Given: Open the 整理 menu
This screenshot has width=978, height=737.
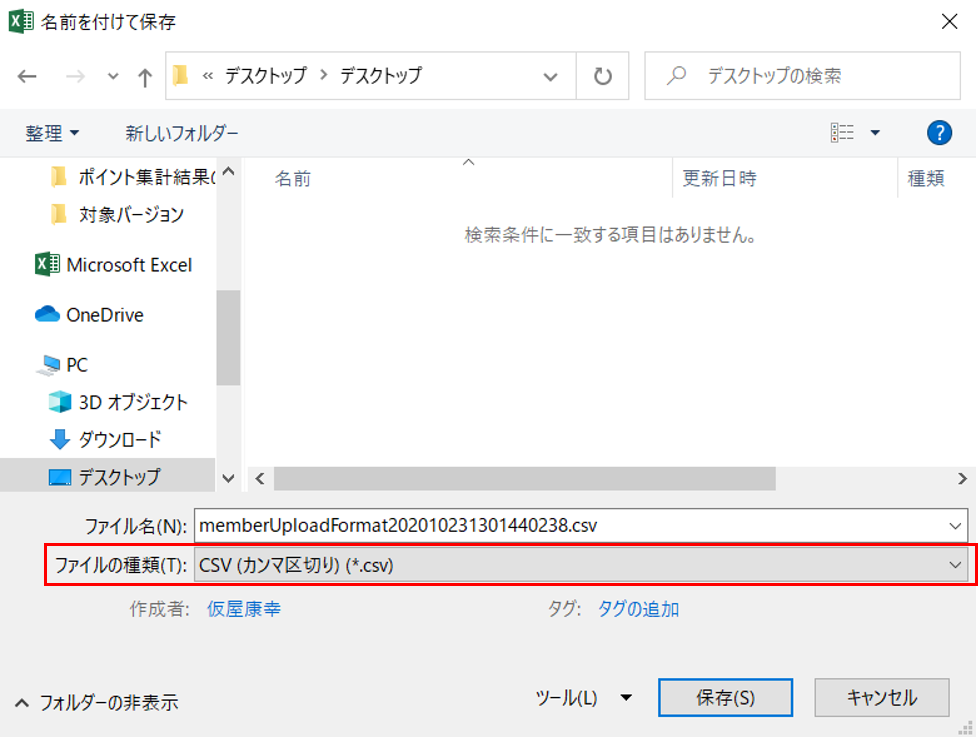Looking at the screenshot, I should [x=52, y=133].
